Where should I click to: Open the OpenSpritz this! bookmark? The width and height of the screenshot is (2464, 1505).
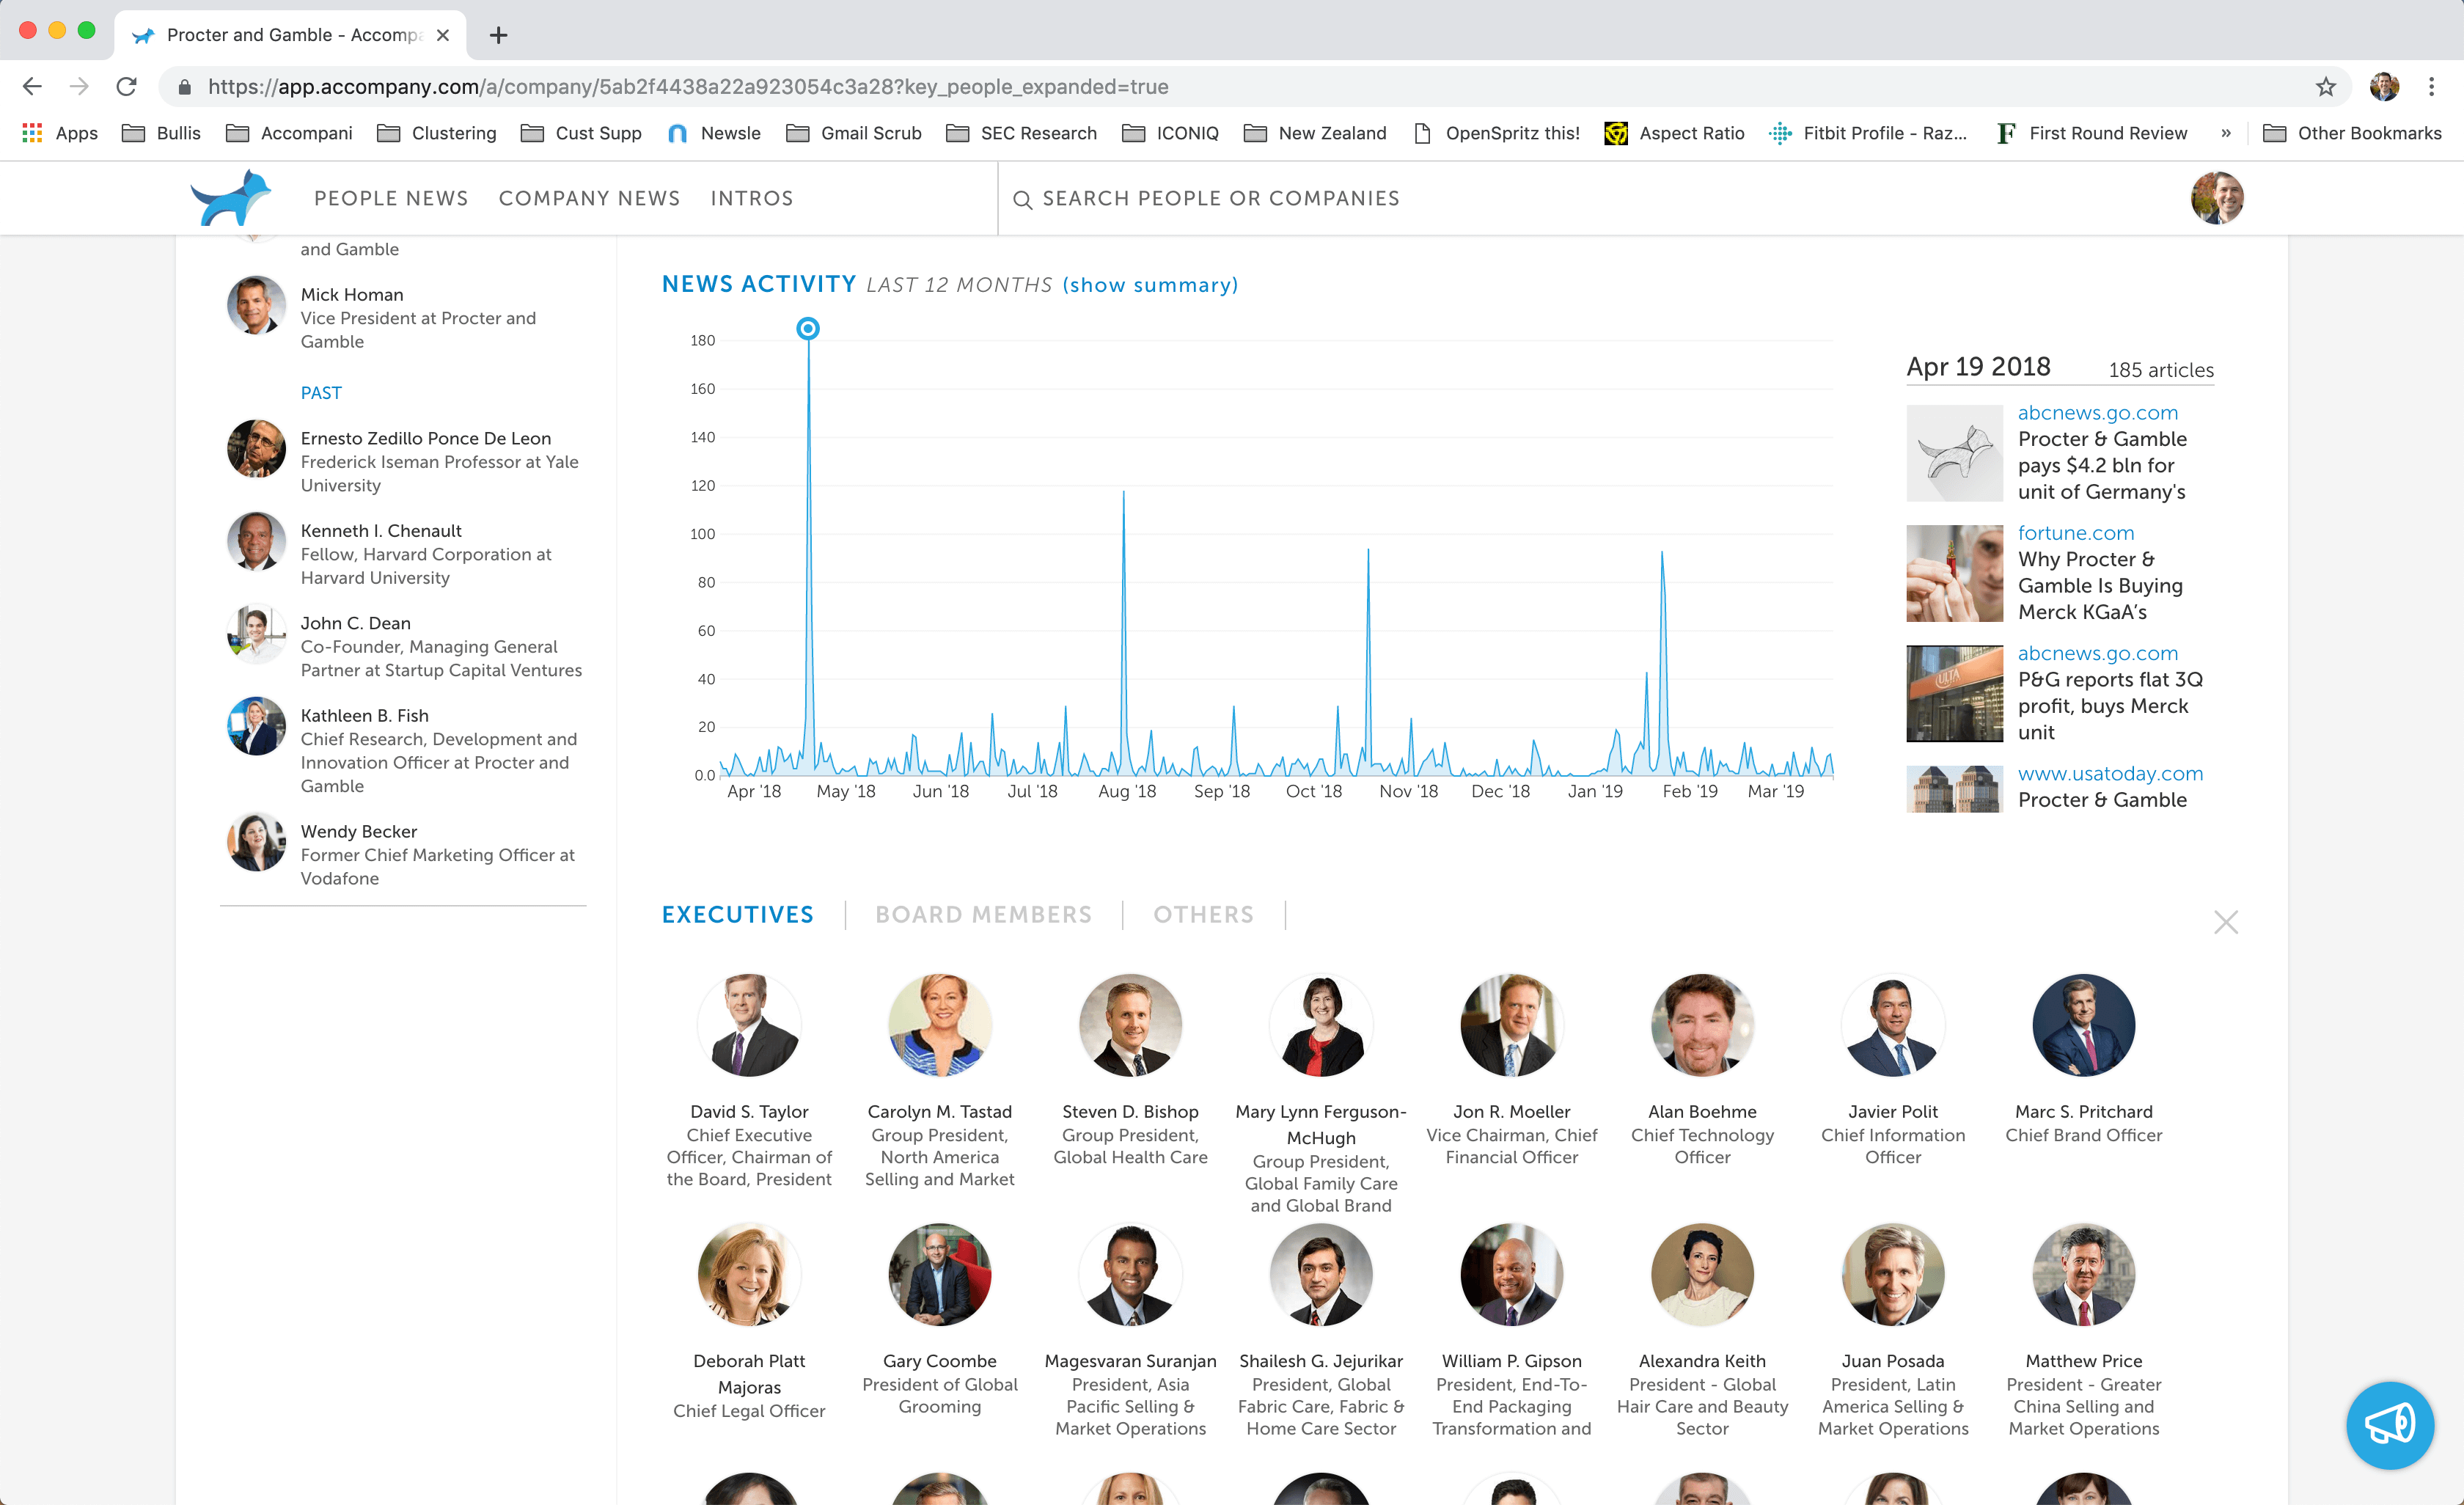(1496, 133)
